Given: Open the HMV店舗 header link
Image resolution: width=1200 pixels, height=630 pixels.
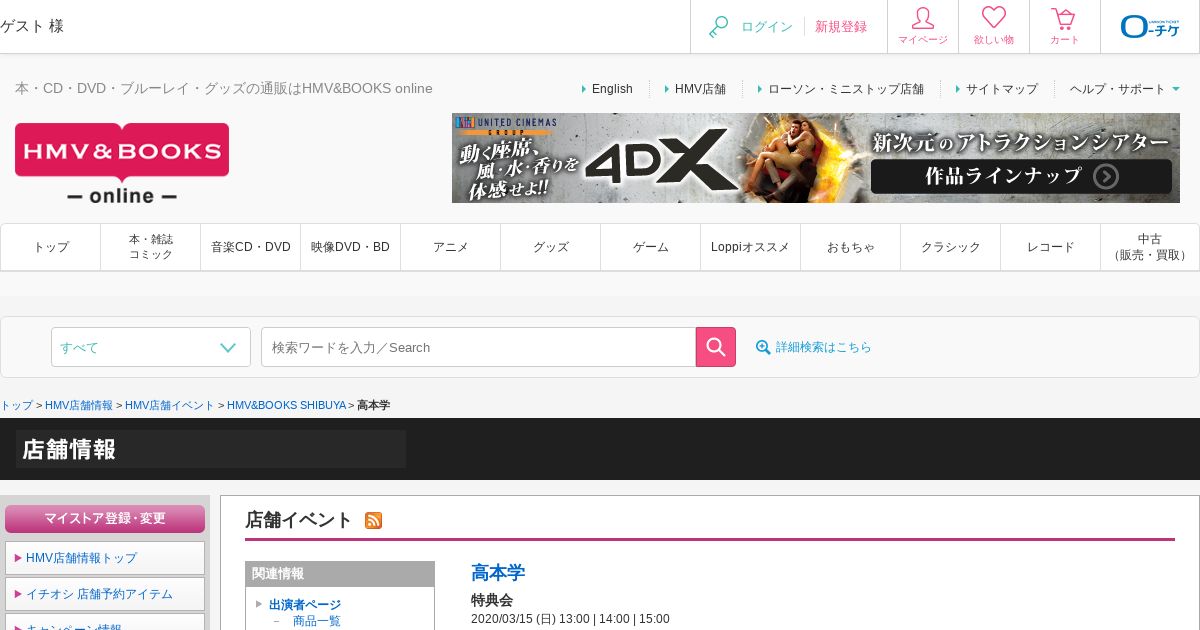Looking at the screenshot, I should tap(700, 89).
